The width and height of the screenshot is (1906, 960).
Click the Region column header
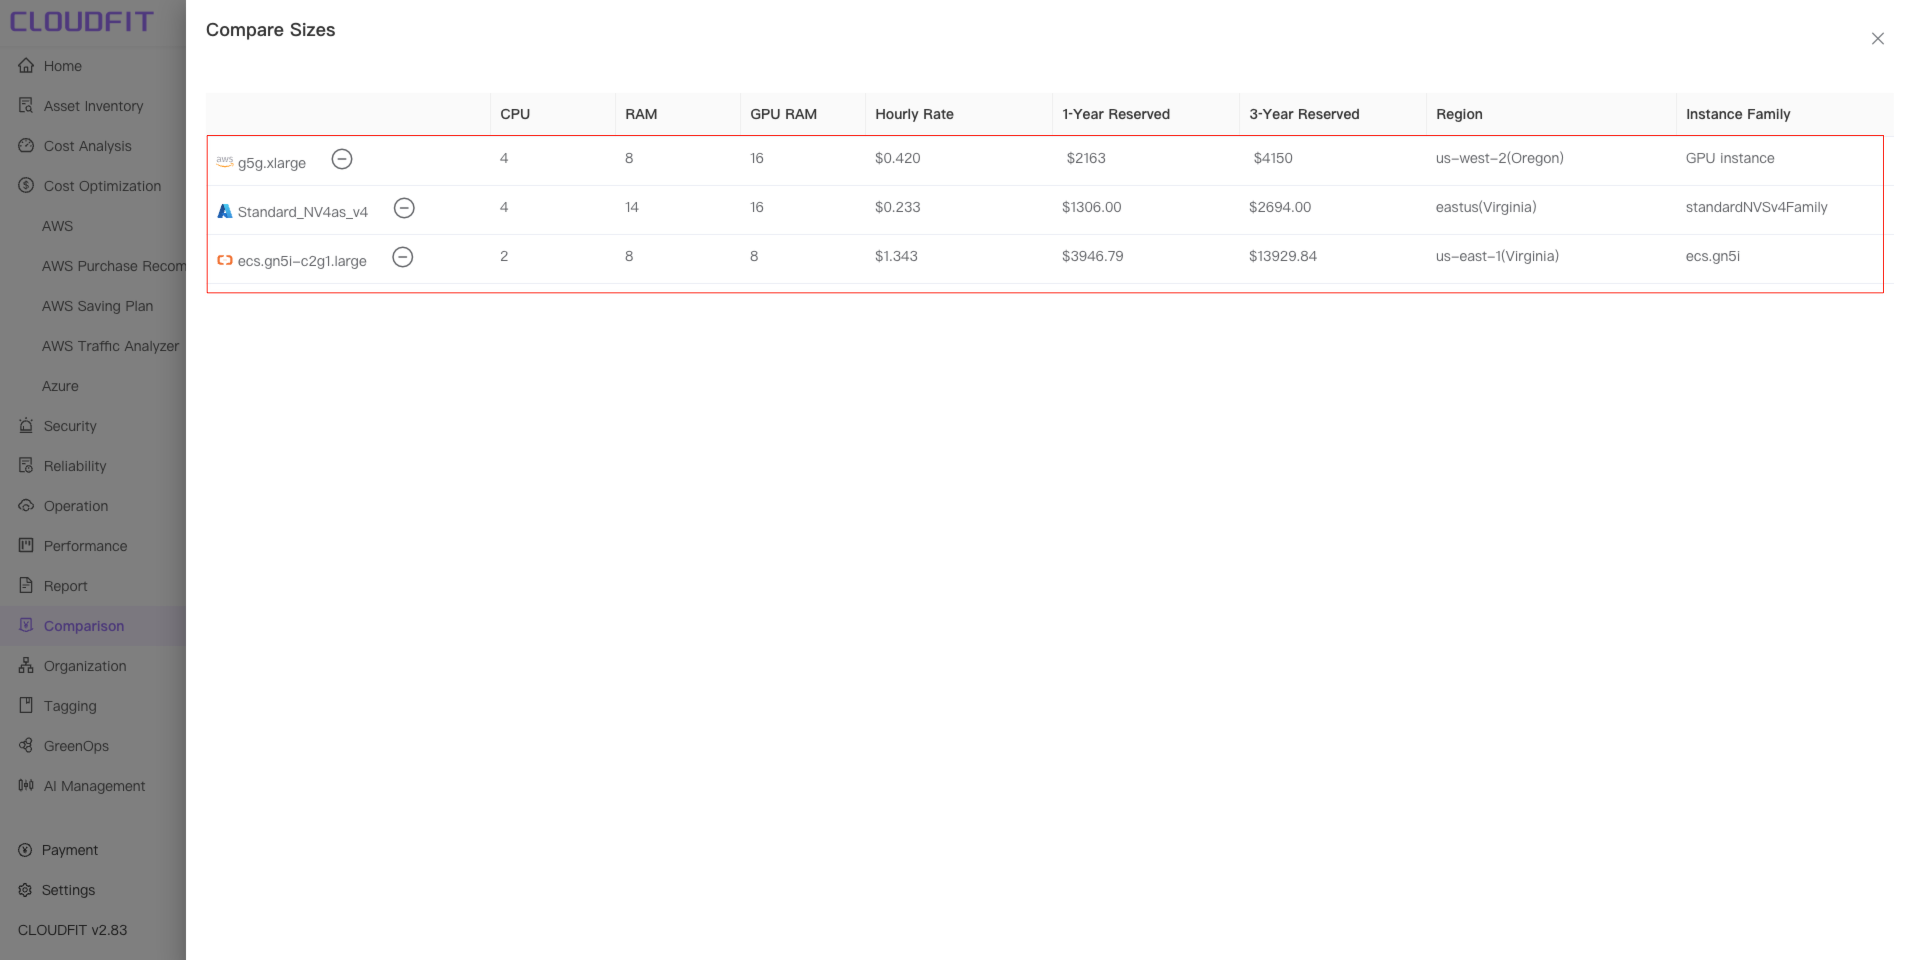click(1459, 114)
